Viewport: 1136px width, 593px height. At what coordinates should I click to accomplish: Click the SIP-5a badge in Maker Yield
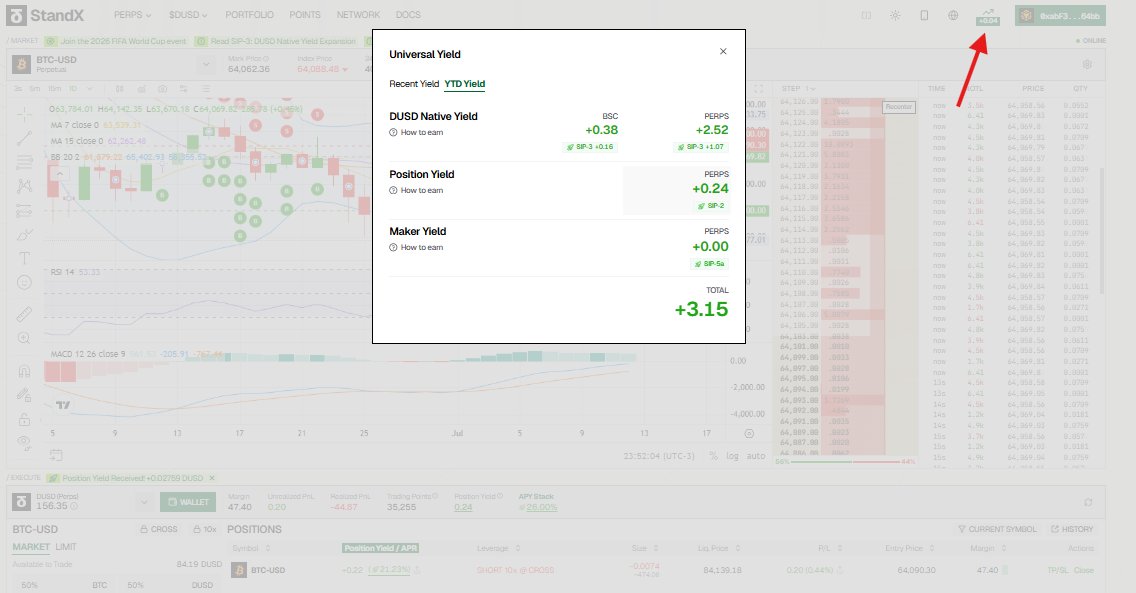pyautogui.click(x=710, y=264)
